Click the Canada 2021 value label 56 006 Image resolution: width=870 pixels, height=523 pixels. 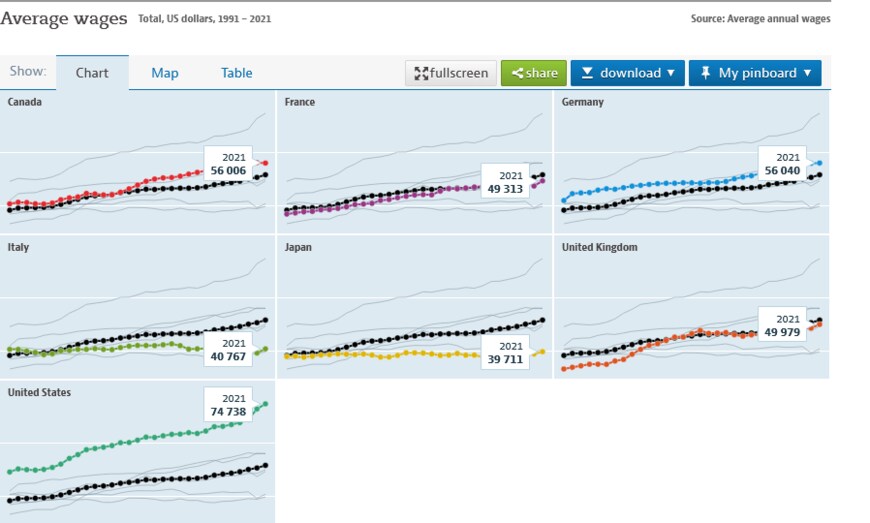coord(228,171)
